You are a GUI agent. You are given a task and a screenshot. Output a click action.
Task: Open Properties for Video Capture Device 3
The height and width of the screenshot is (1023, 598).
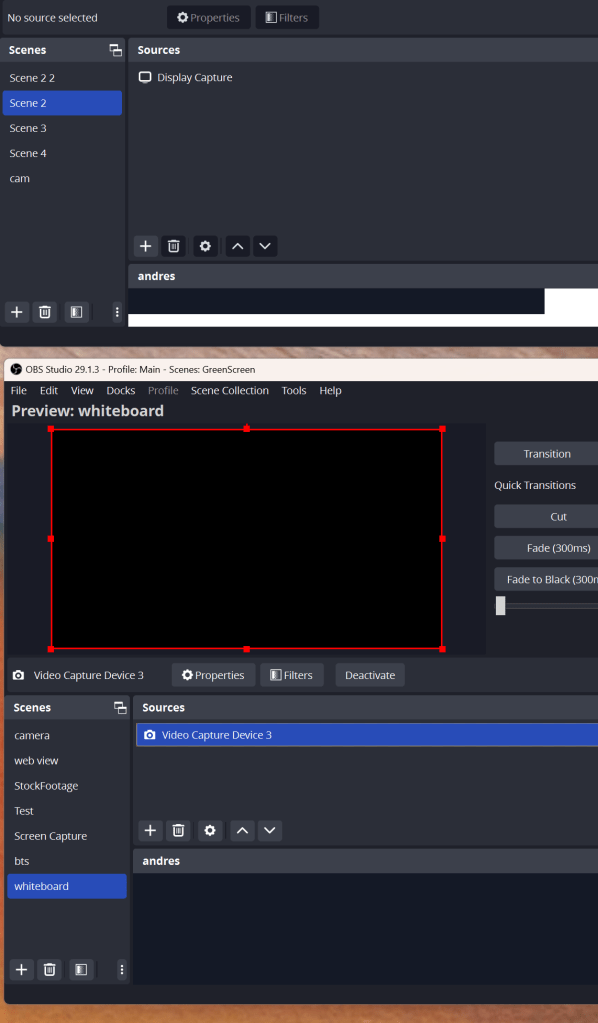213,675
